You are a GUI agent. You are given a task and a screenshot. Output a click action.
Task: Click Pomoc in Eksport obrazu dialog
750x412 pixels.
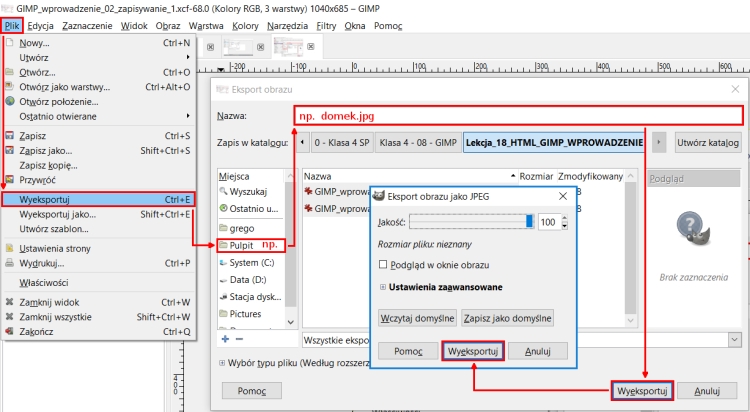tap(252, 391)
